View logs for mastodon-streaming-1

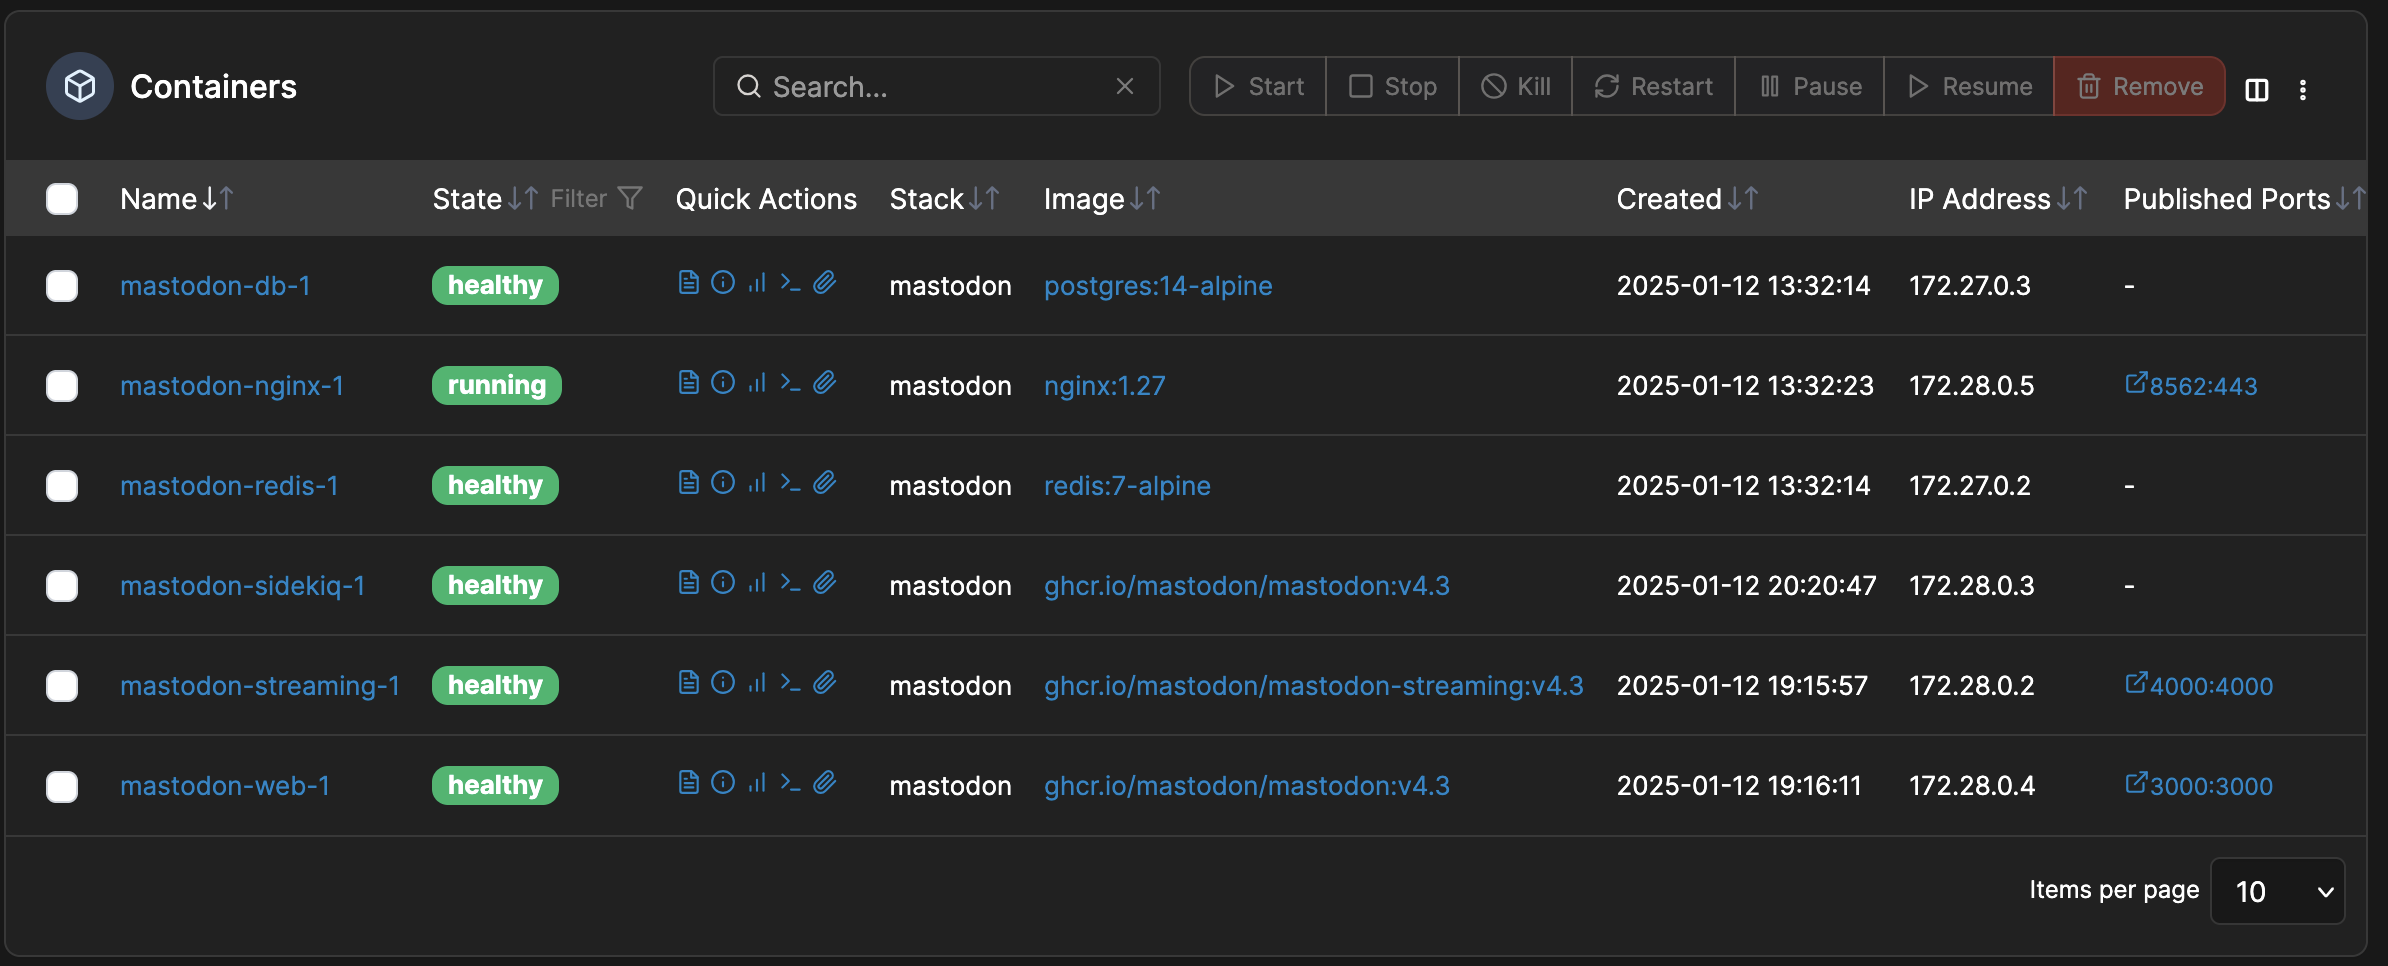tap(688, 683)
